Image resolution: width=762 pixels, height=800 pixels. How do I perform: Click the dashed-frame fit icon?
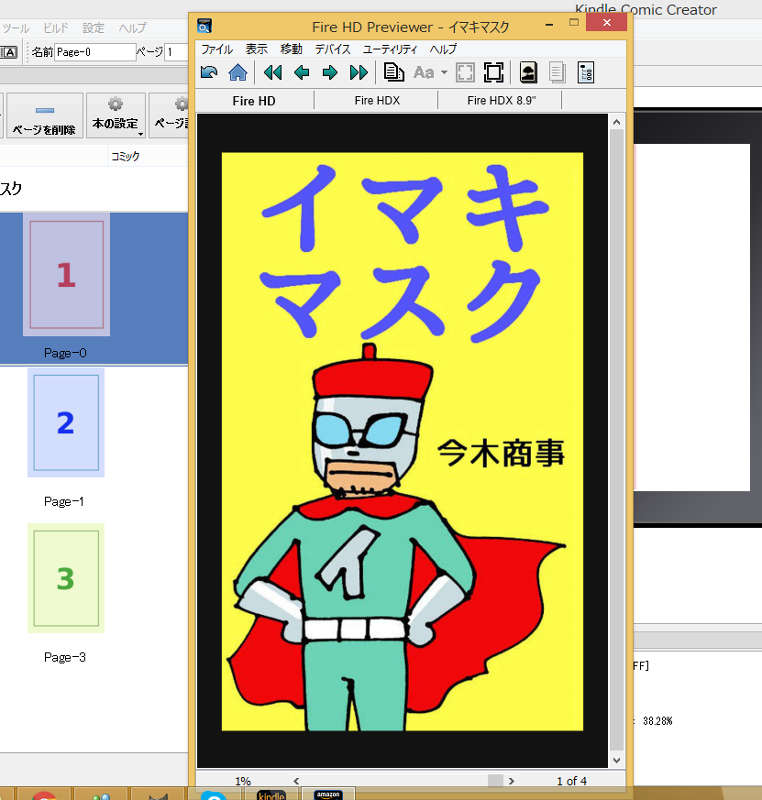click(465, 72)
